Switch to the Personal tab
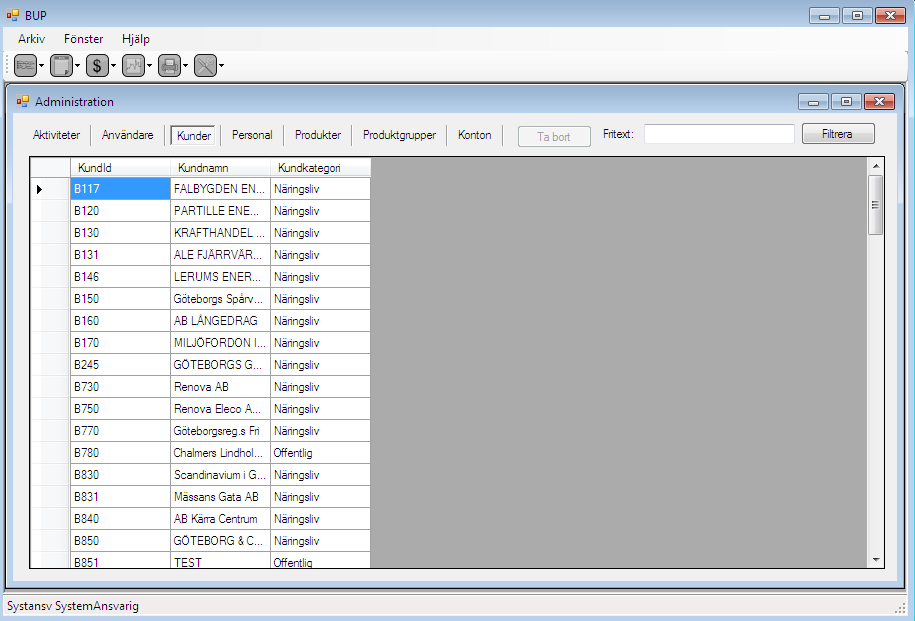 [252, 135]
